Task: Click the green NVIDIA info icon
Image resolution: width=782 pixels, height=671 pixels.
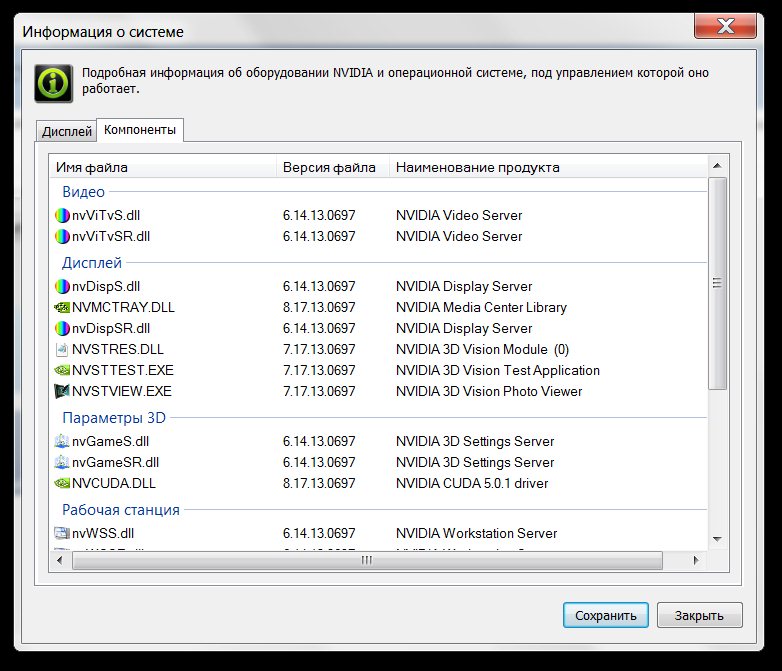Action: 53,83
